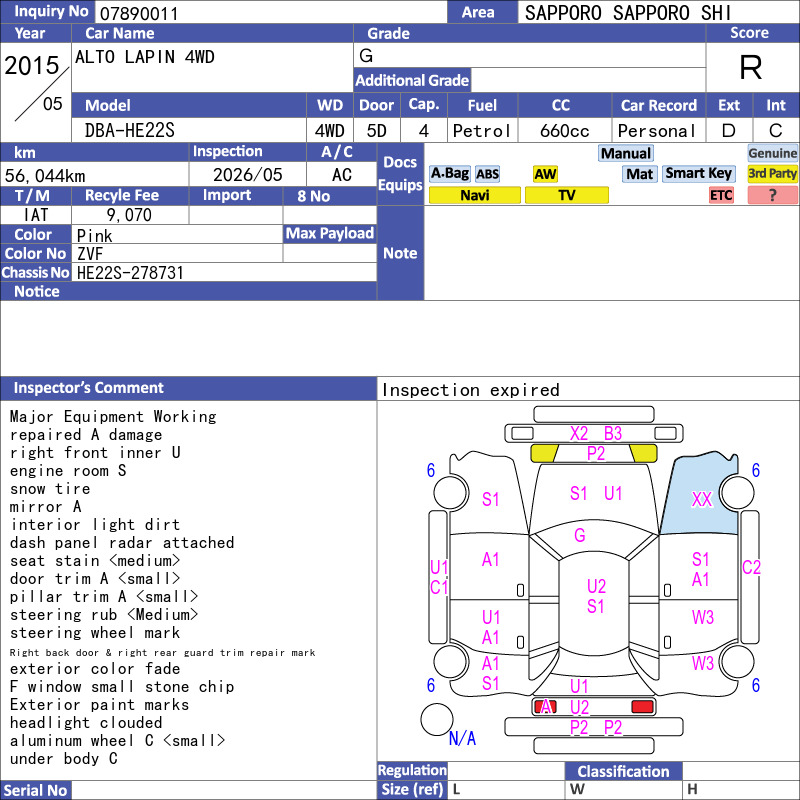This screenshot has height=800, width=800.
Task: Toggle the Genuine equipment tag
Action: pyautogui.click(x=772, y=153)
